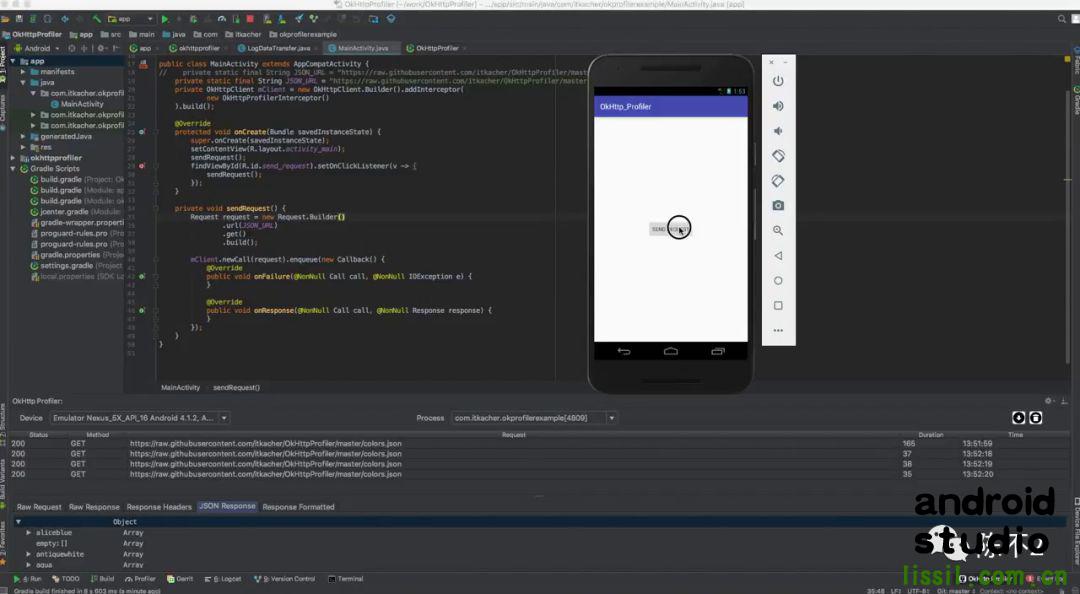This screenshot has width=1080, height=594.
Task: Open the Version Control tool window
Action: pos(284,579)
